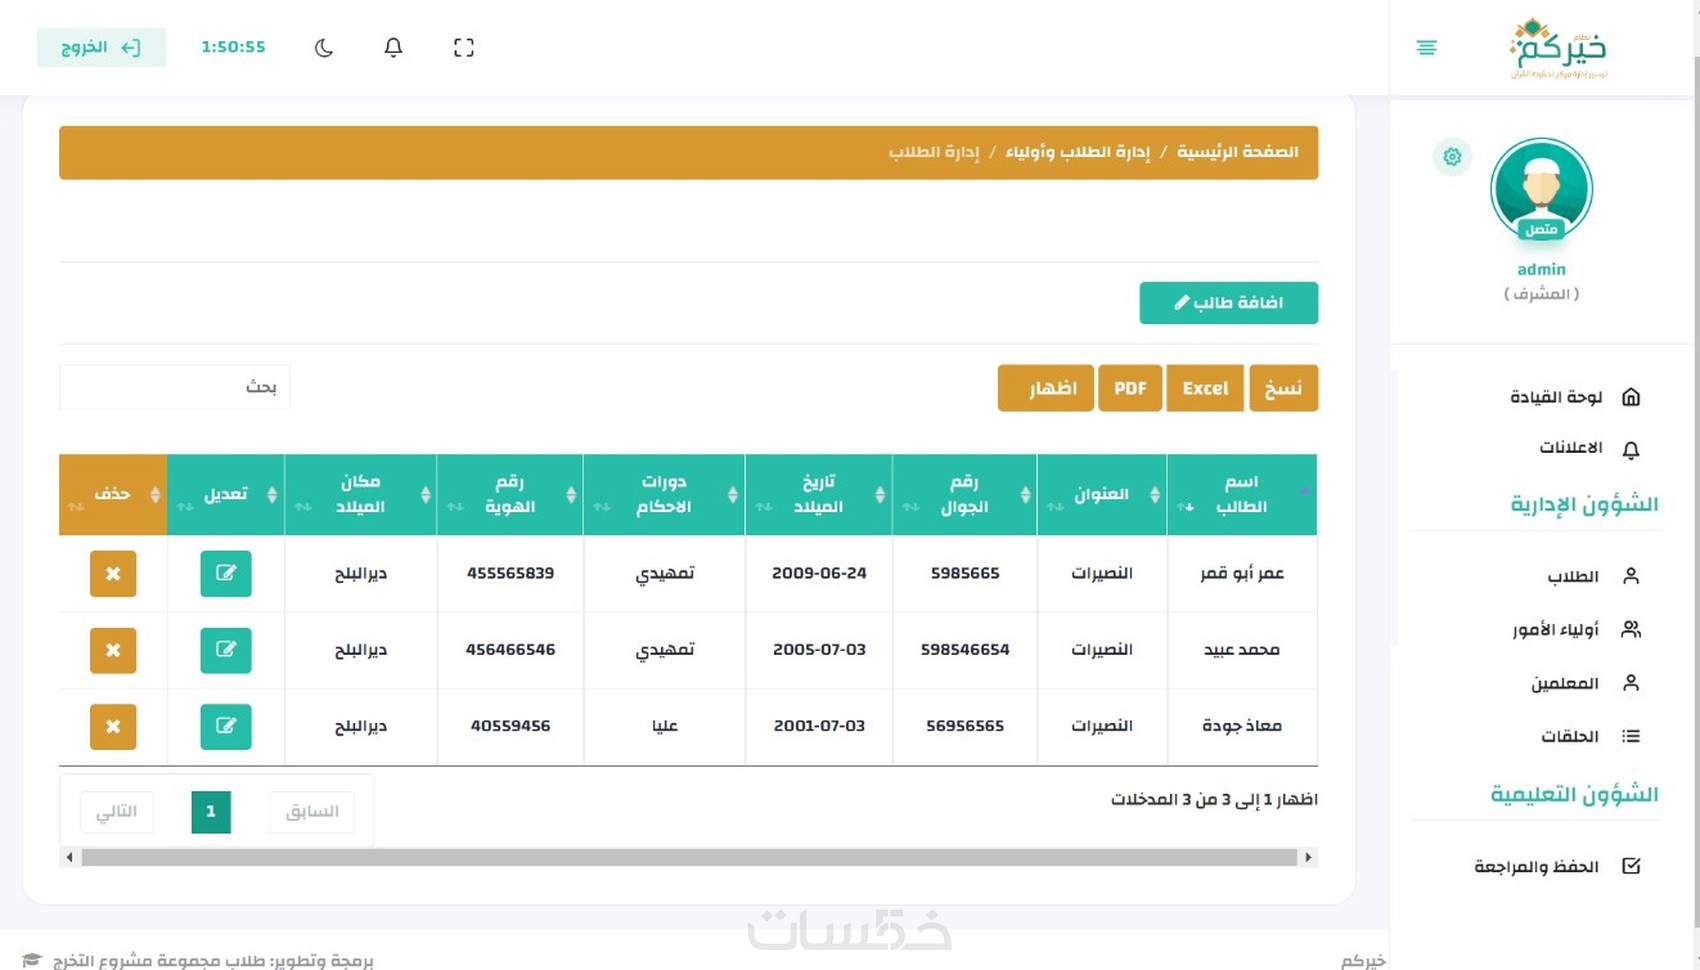Open الطلاب students menu item
Image resolution: width=1700 pixels, height=970 pixels.
click(1575, 576)
